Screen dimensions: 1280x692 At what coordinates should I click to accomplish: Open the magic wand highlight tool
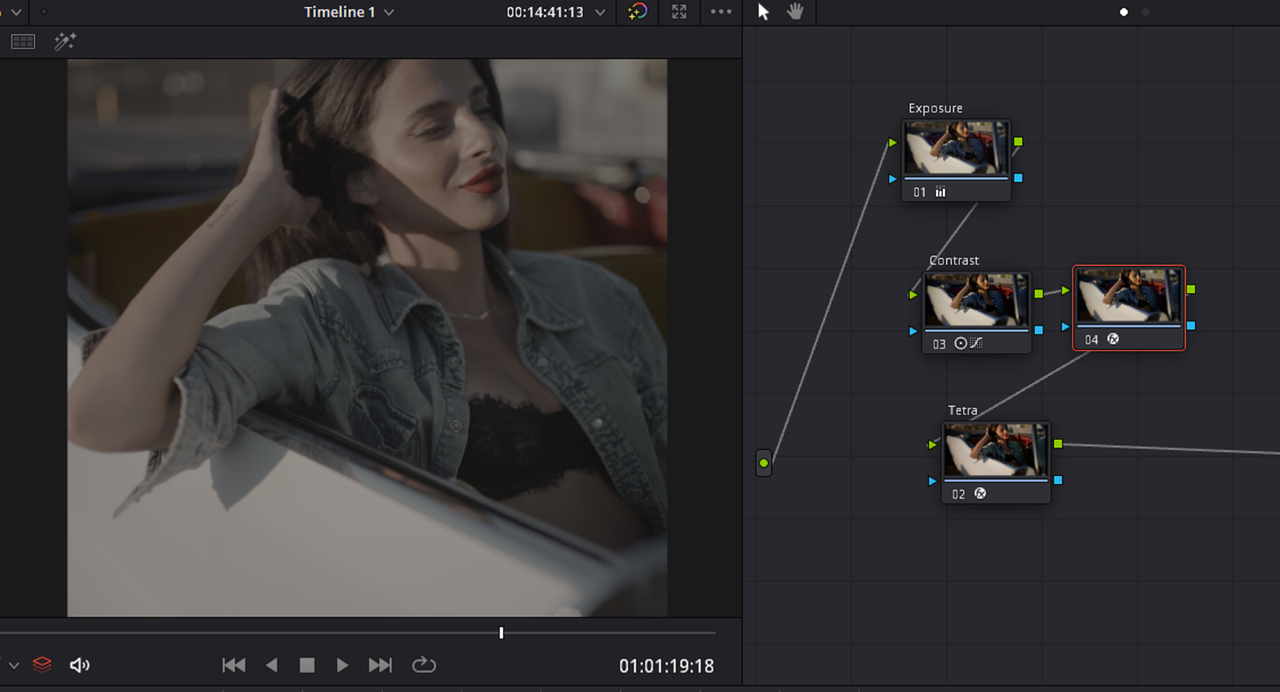[x=65, y=42]
